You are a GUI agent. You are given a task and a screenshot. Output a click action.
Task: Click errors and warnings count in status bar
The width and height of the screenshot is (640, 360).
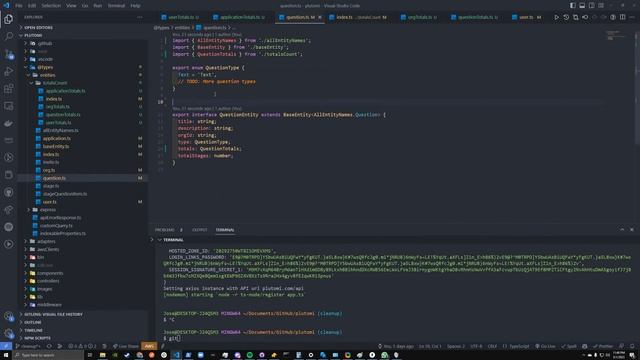(82, 346)
